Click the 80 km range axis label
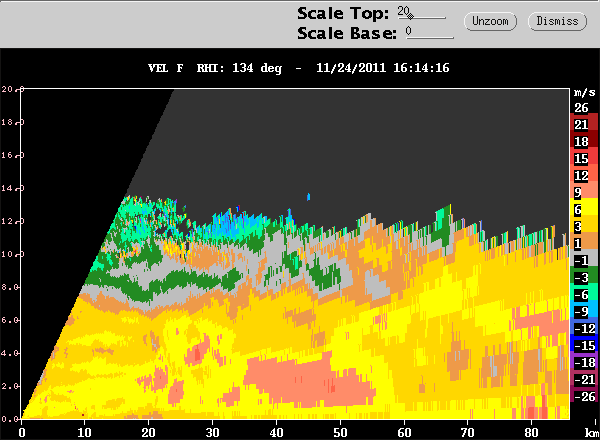 pyautogui.click(x=532, y=433)
